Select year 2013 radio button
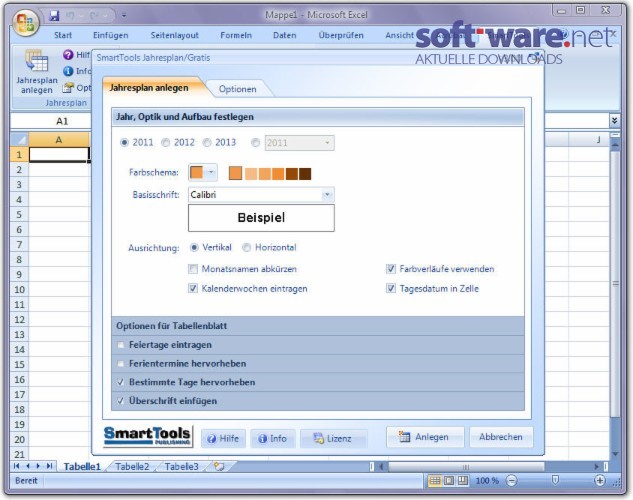This screenshot has width=633, height=500. (207, 142)
